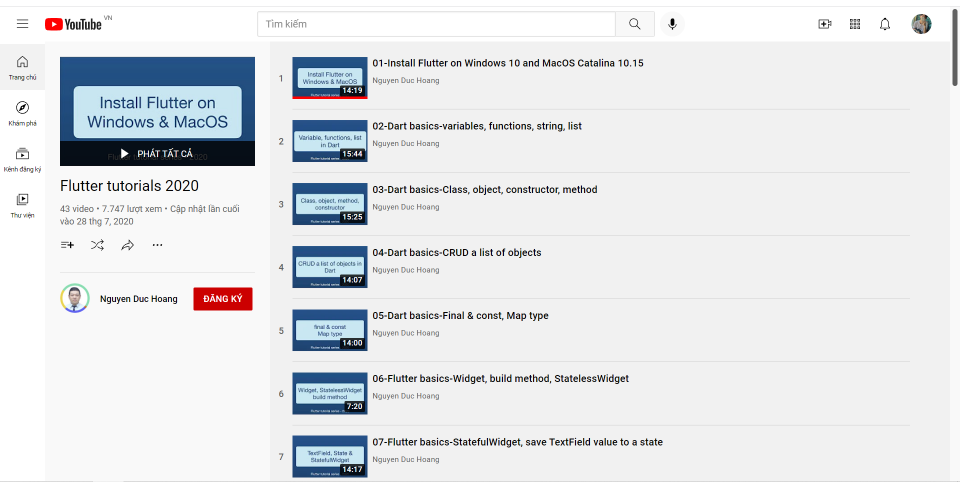Open thumbnail of video 02 Dart variables
Image resolution: width=960 pixels, height=482 pixels.
(330, 141)
